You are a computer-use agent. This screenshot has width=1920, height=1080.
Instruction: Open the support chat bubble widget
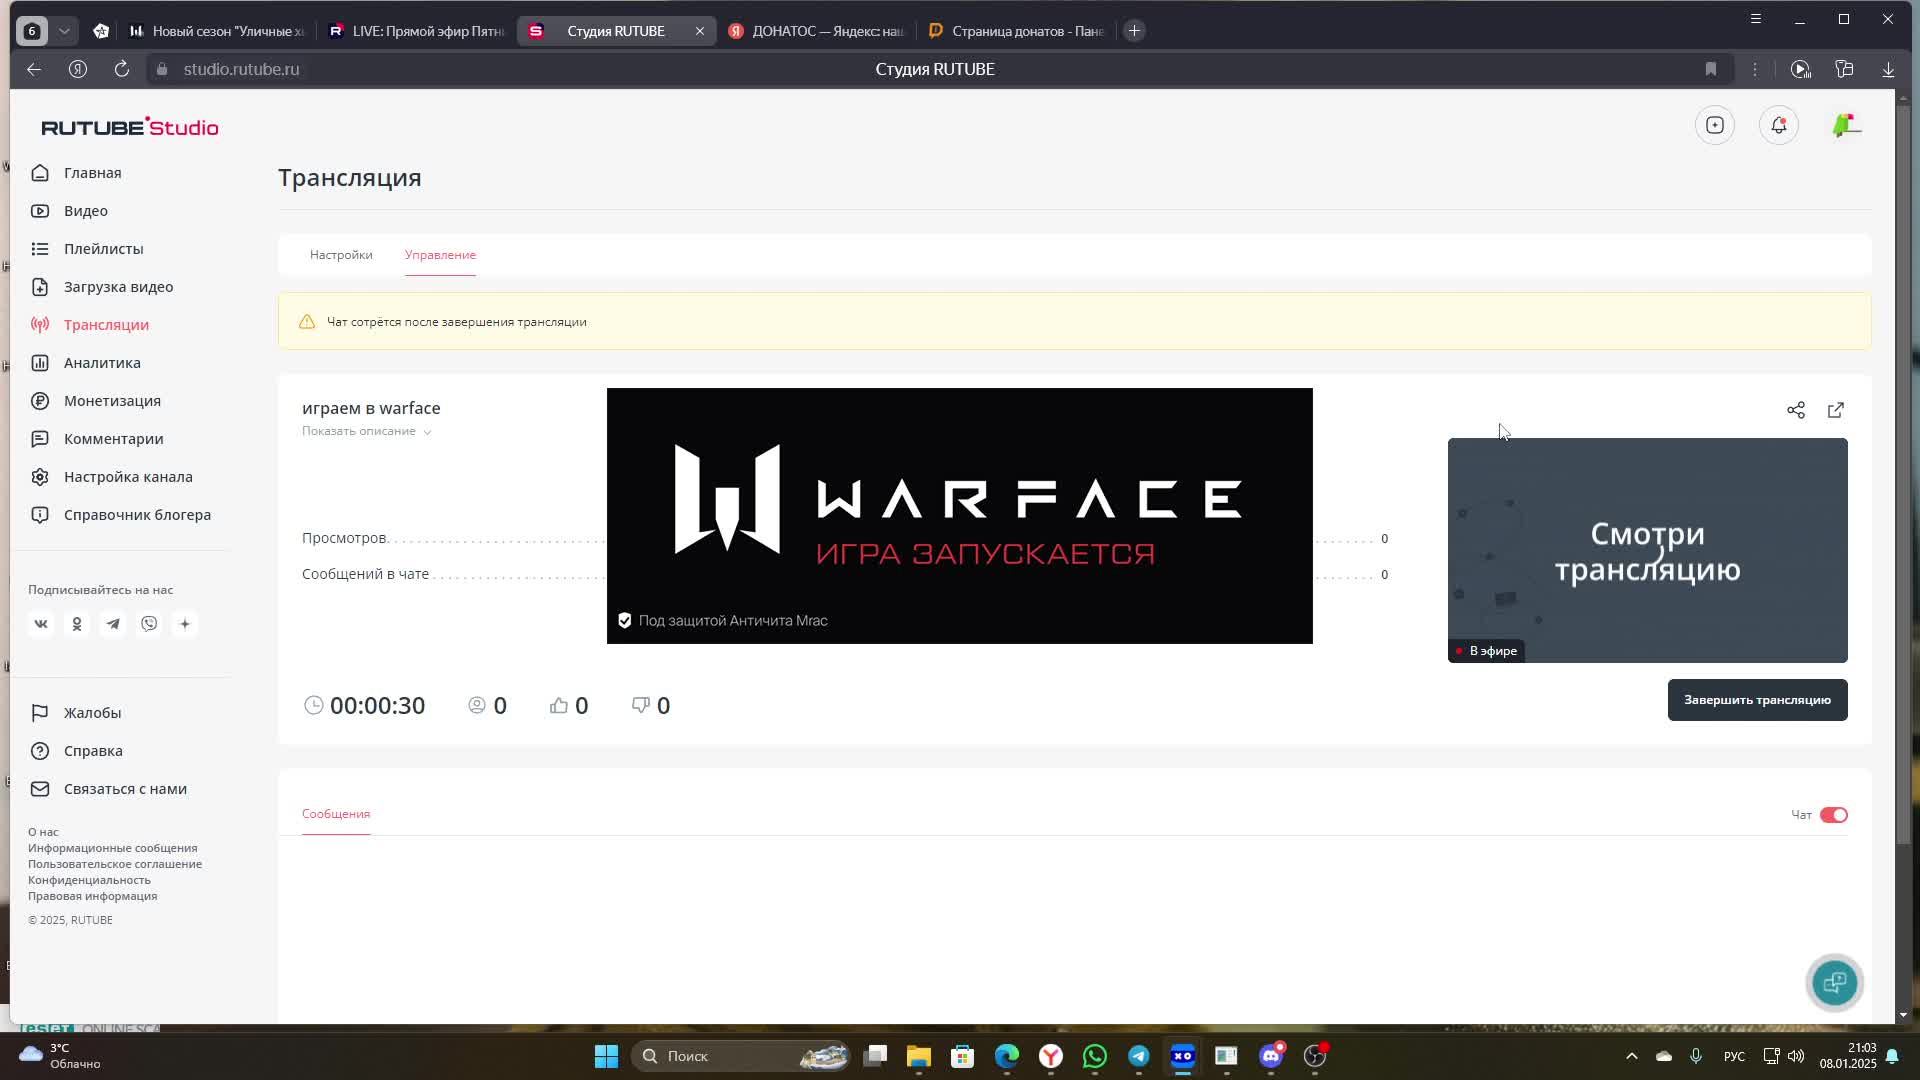coord(1834,982)
